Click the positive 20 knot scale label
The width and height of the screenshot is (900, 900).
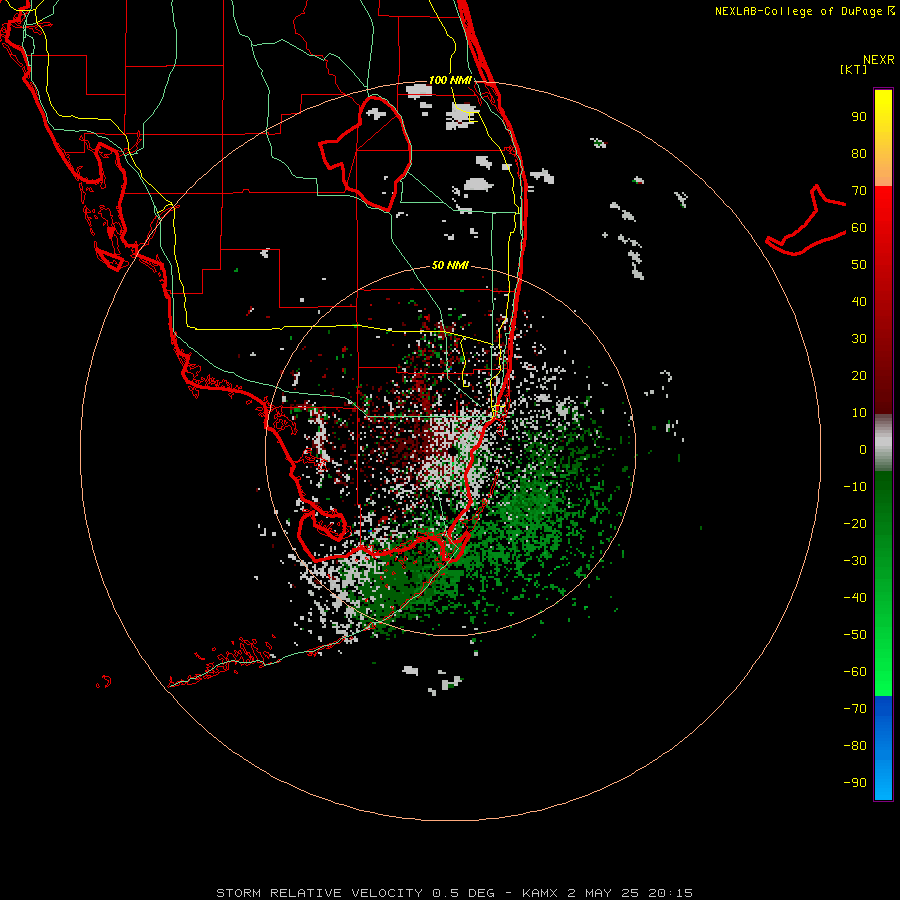point(859,376)
